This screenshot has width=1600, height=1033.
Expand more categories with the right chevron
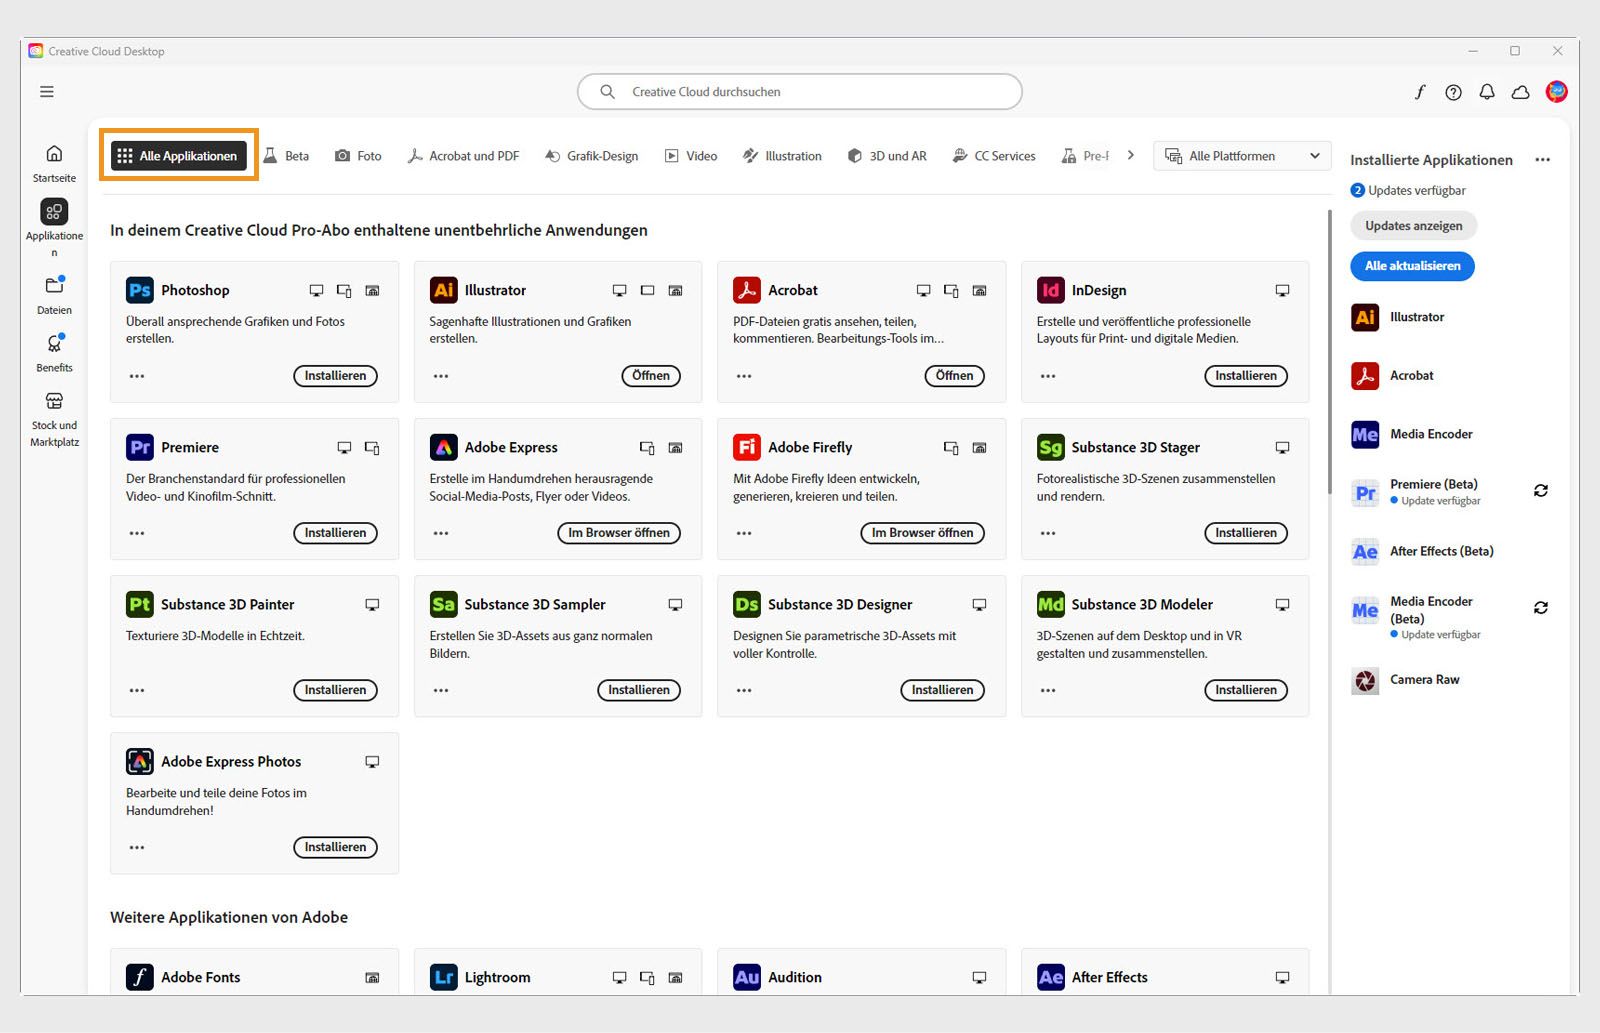(1130, 155)
